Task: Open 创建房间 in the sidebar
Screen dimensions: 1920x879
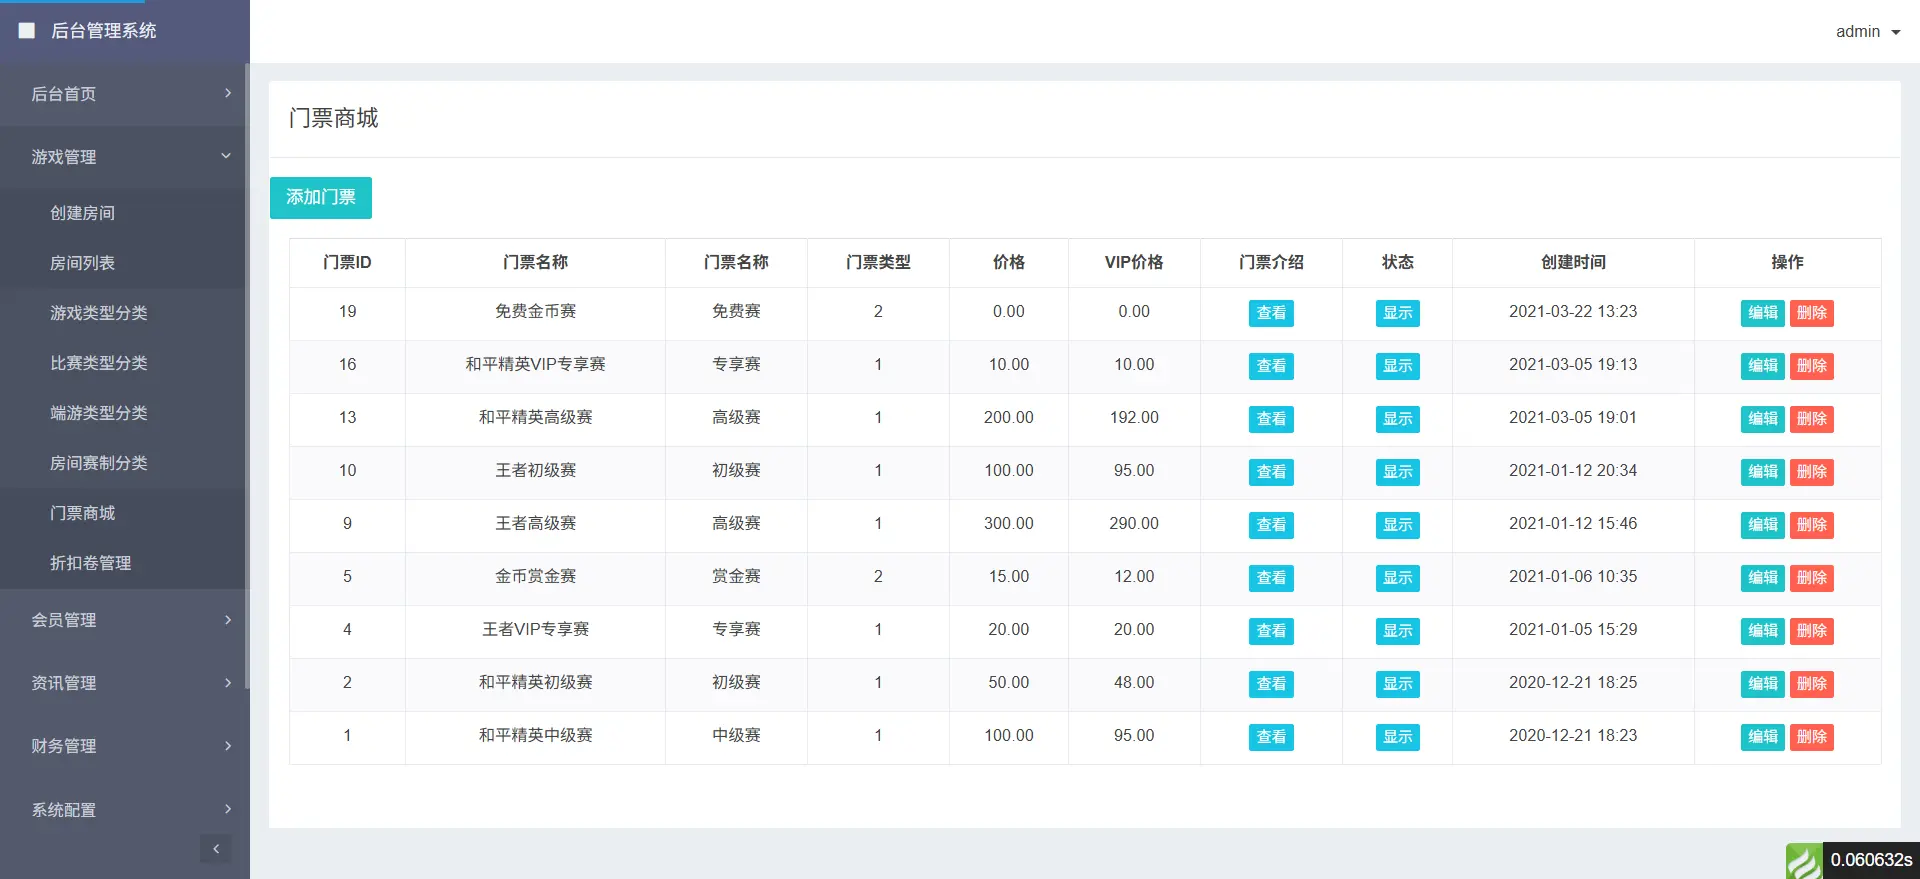Action: (x=83, y=213)
